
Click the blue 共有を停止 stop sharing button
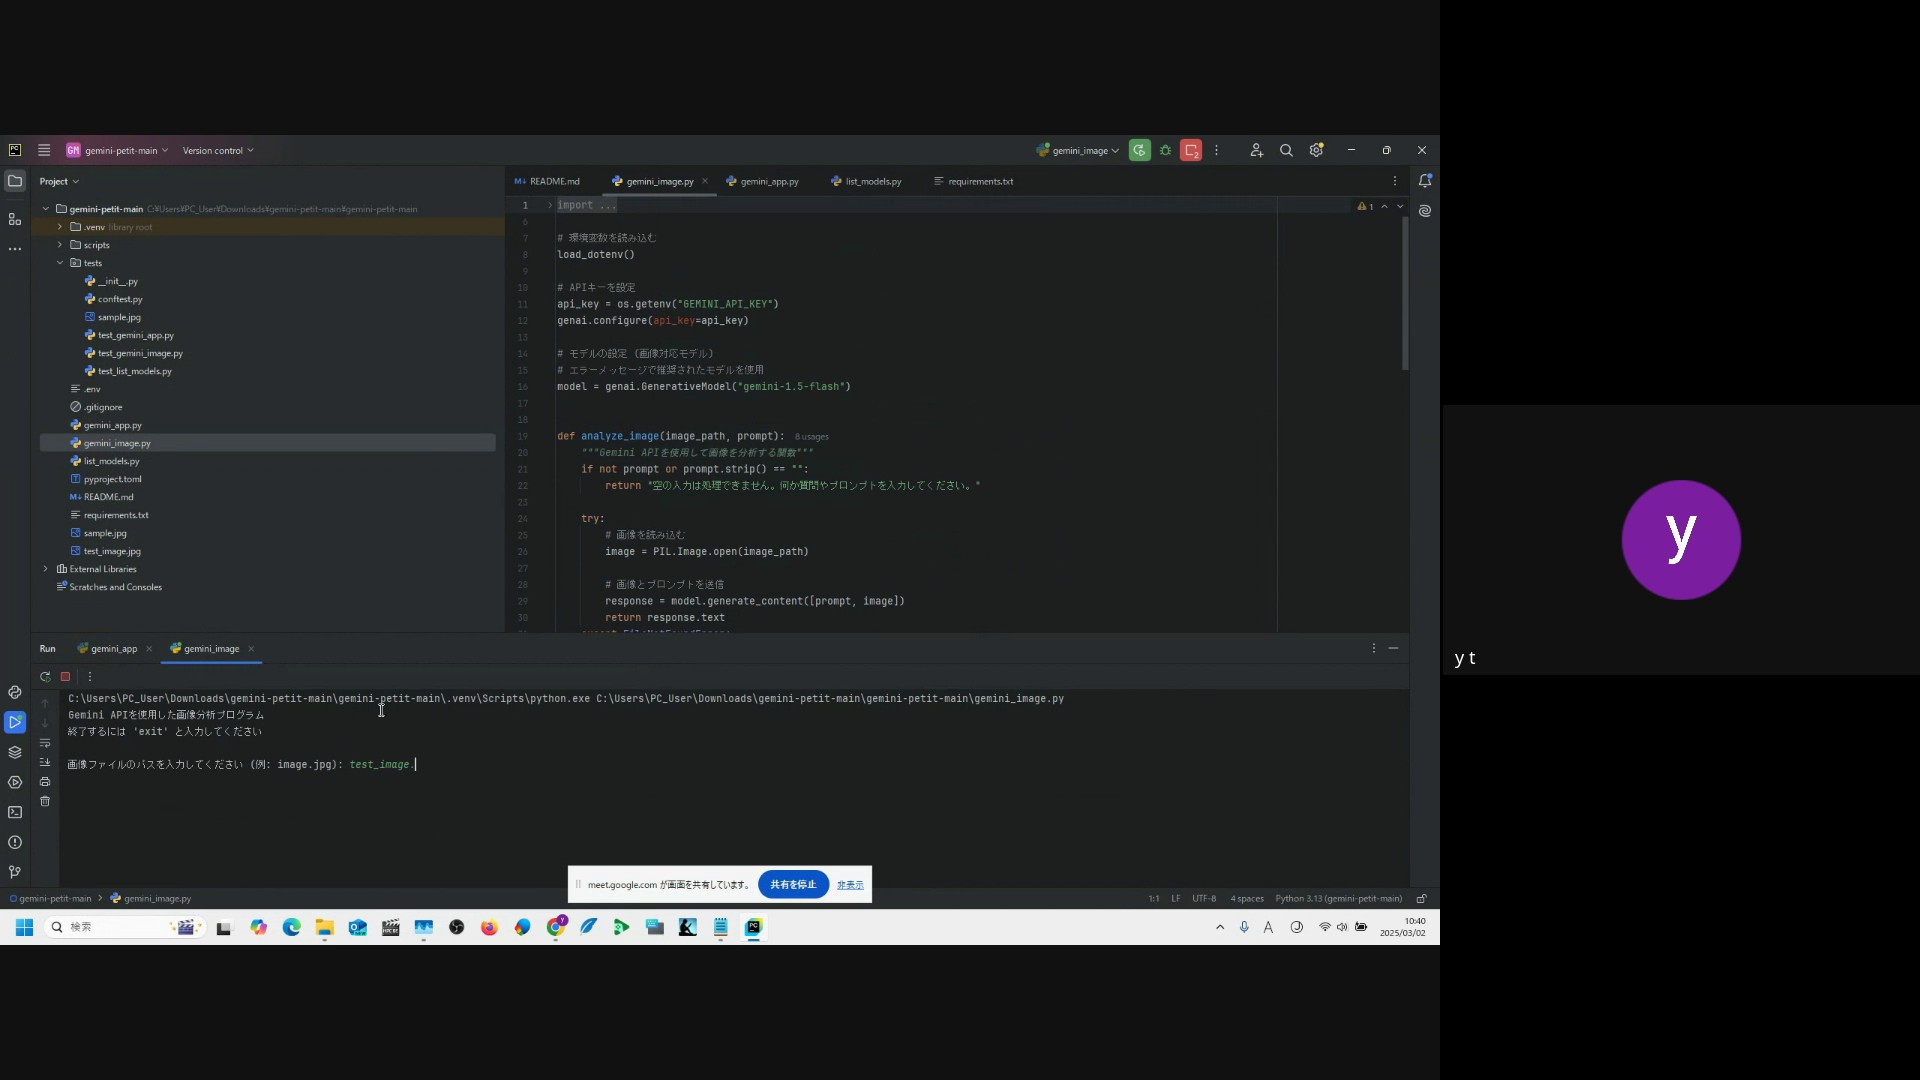point(793,884)
